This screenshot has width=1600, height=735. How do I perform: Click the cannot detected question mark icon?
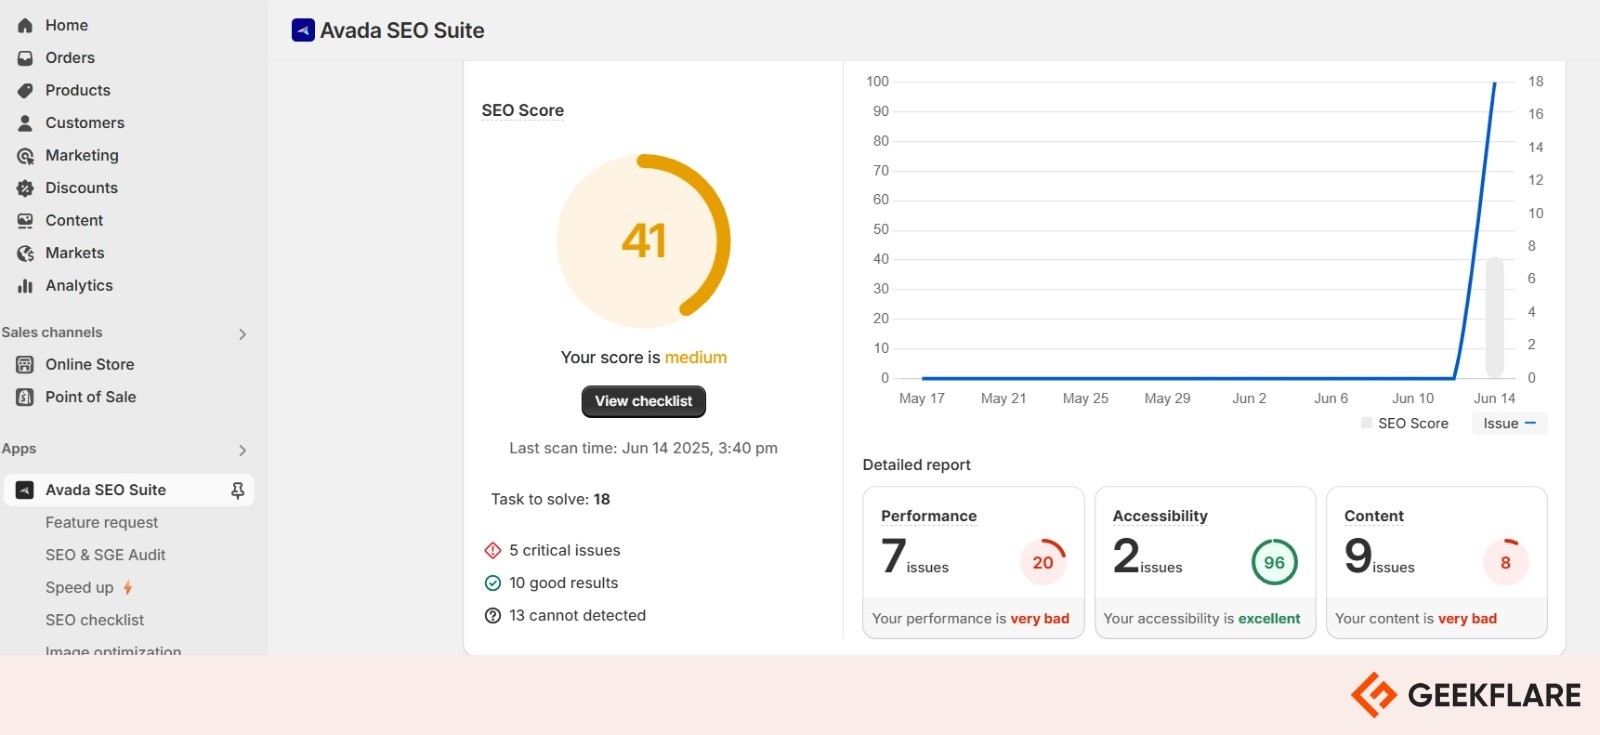coord(493,616)
